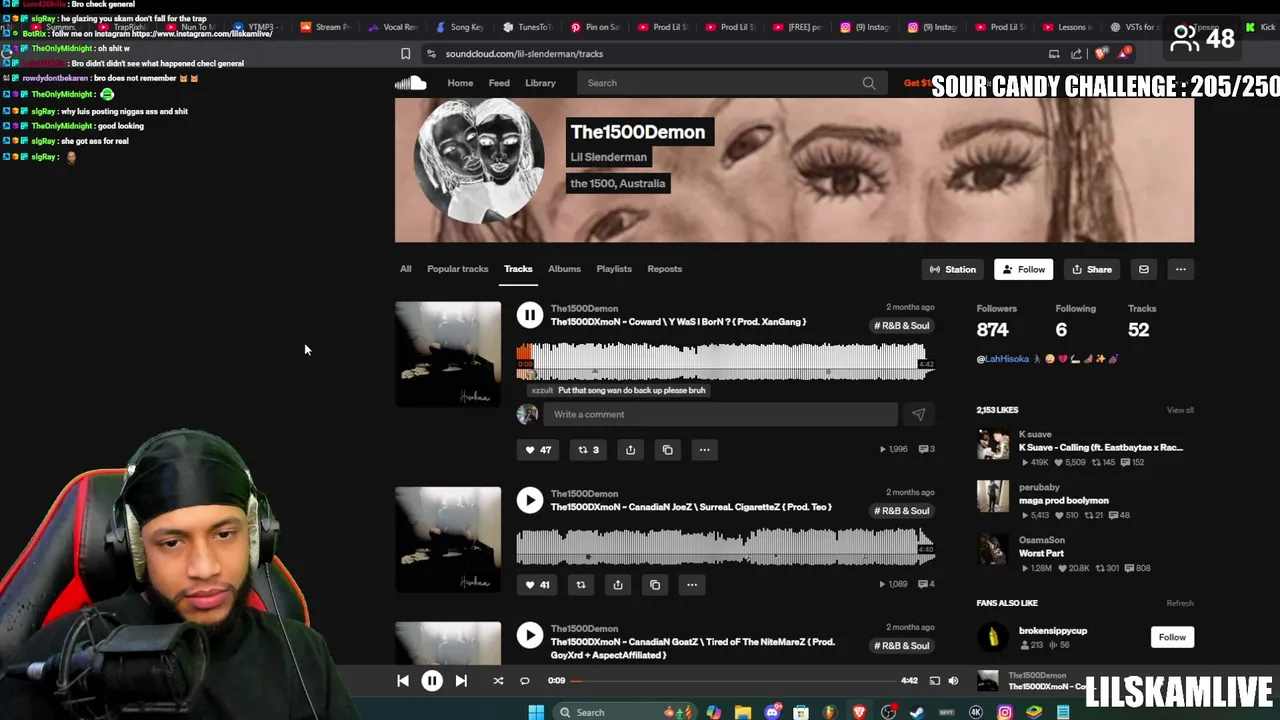Like the CanadiaN JoeZ track with 41 likes
This screenshot has height=720, width=1280.
tap(537, 585)
